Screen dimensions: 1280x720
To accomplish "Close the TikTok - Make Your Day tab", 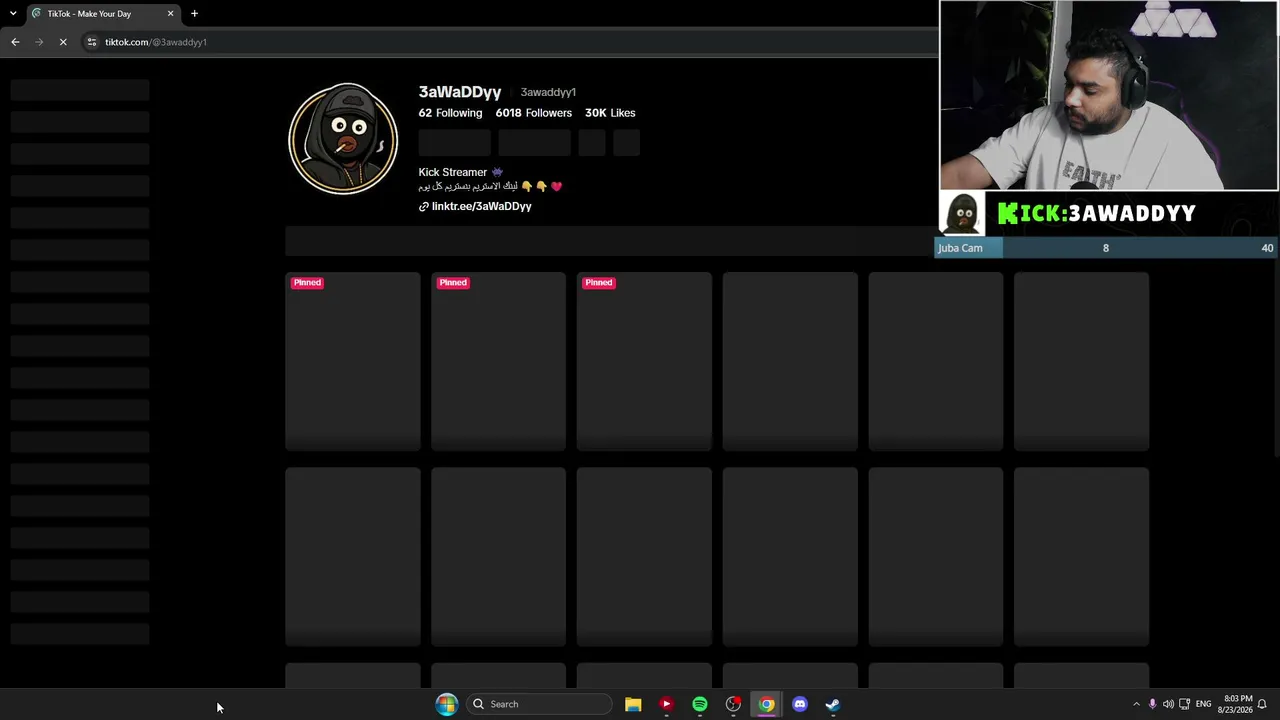I will 170,14.
